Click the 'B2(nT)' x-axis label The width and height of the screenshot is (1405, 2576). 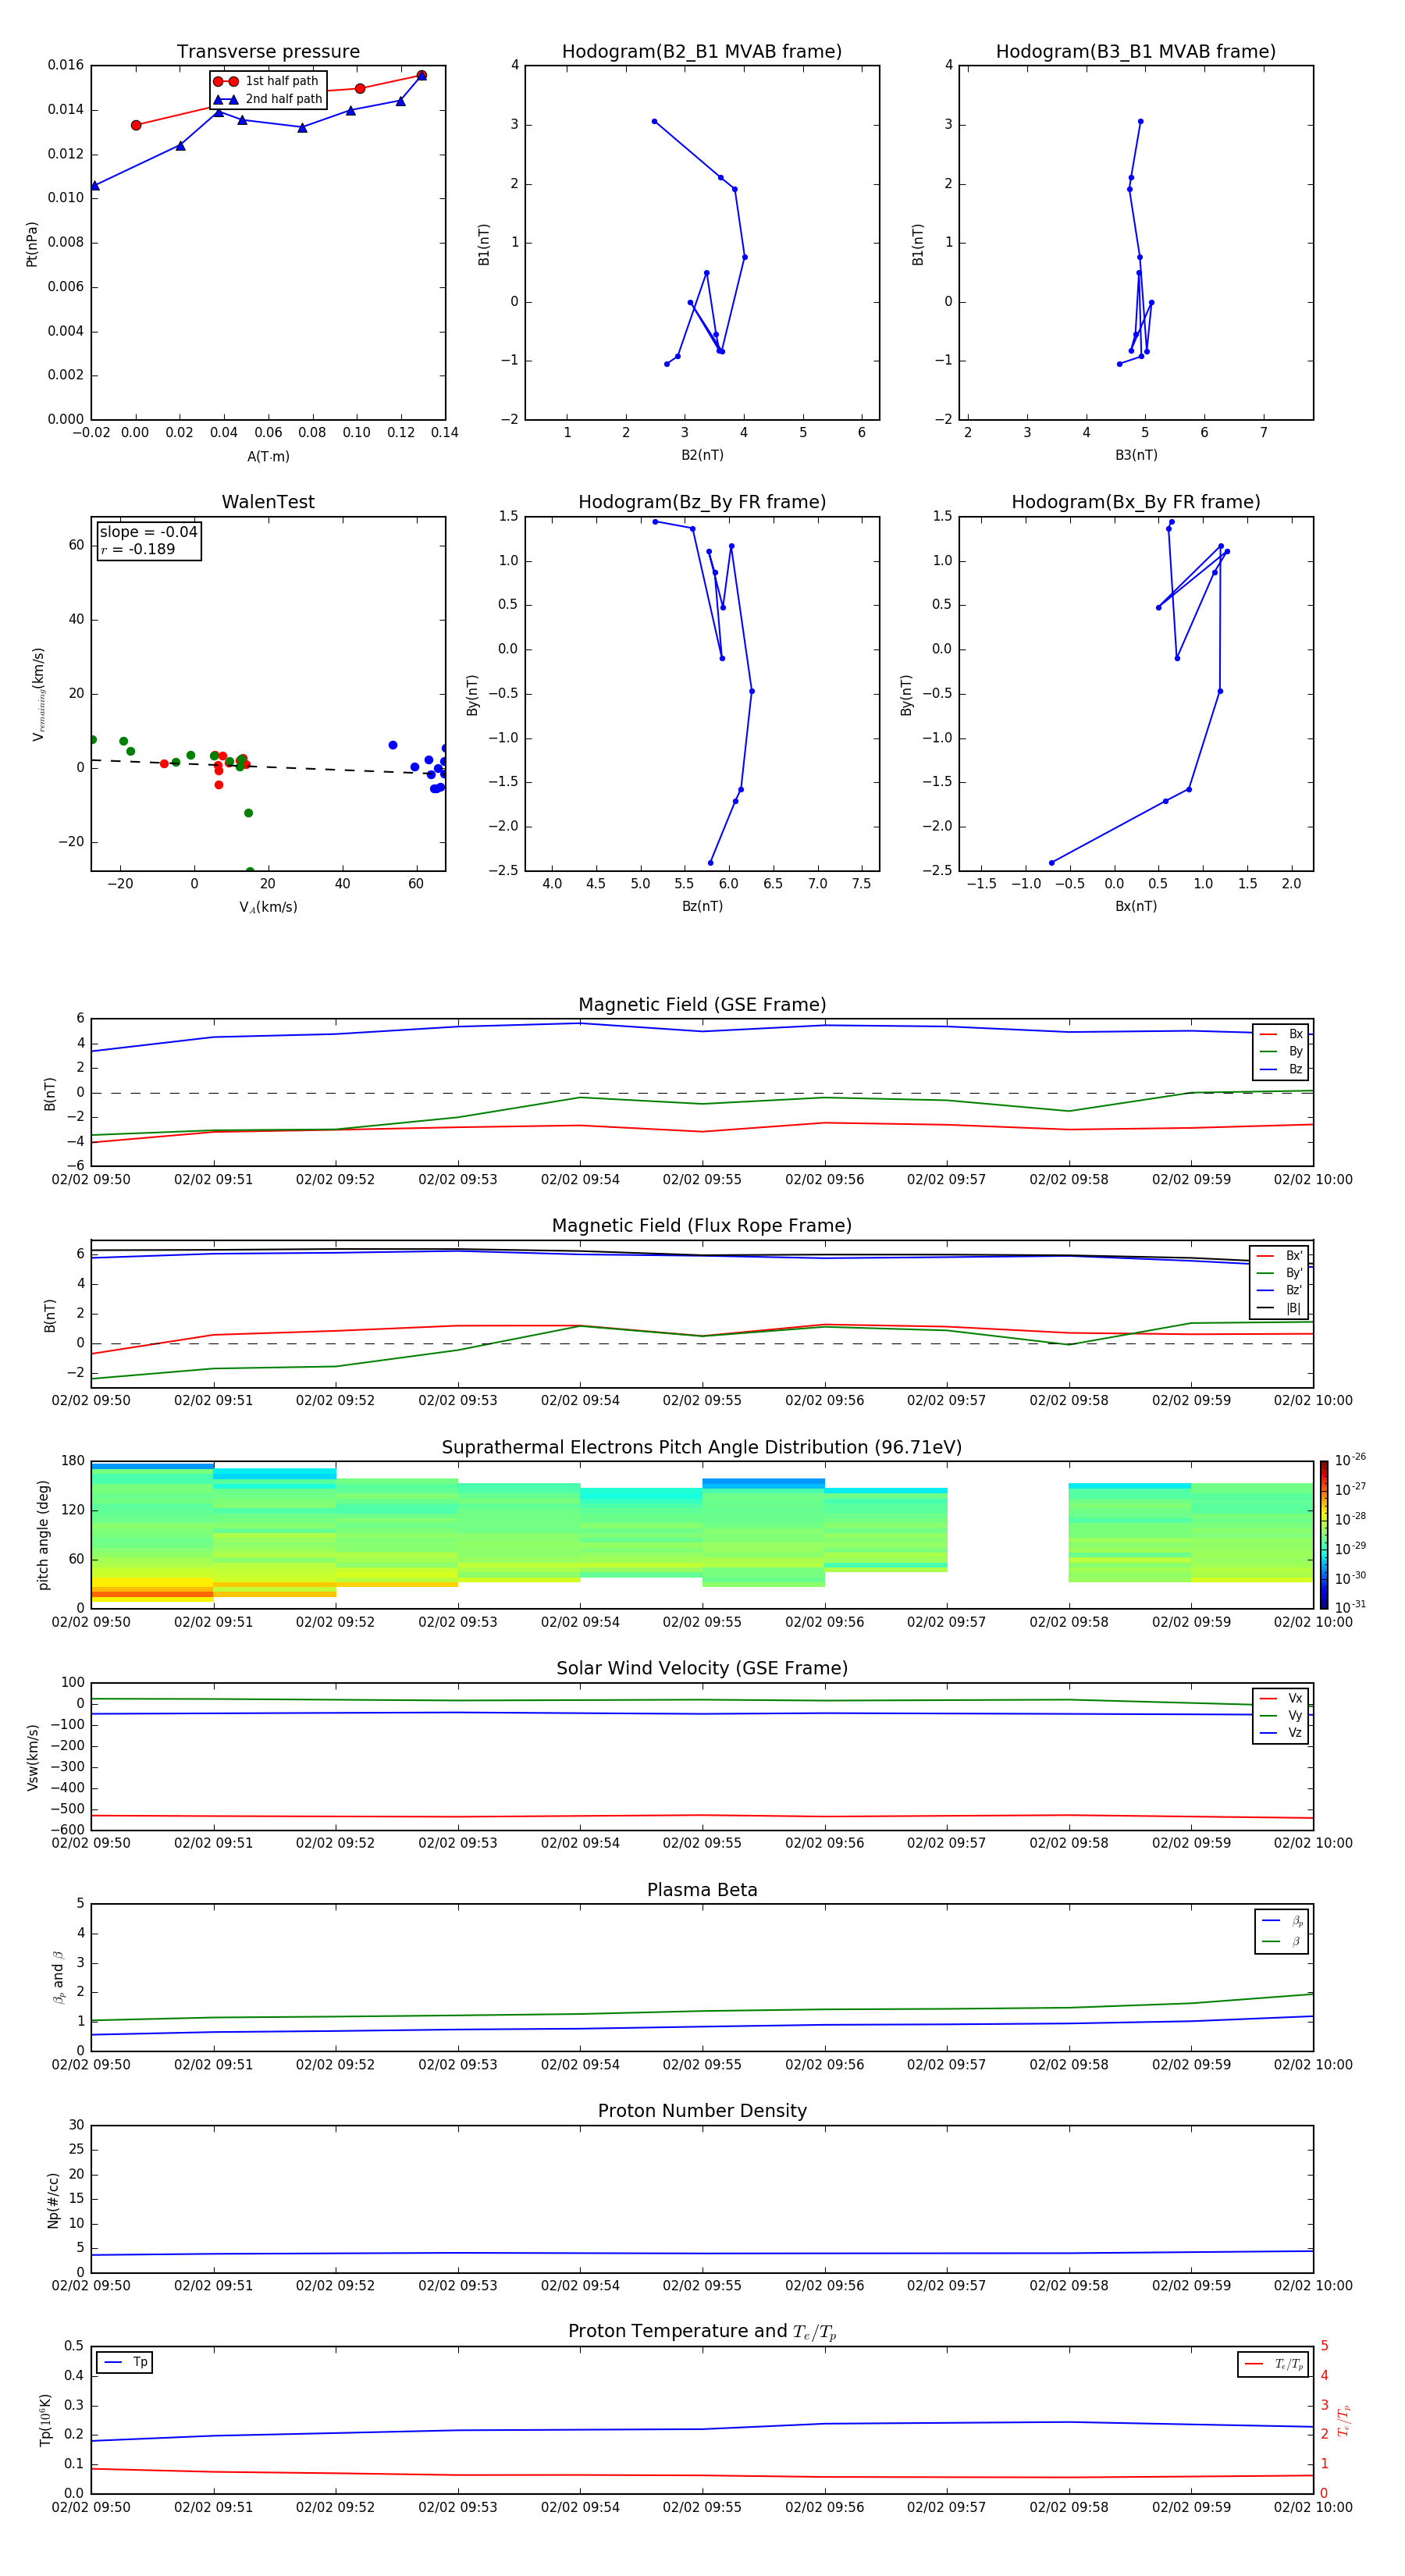pos(702,455)
